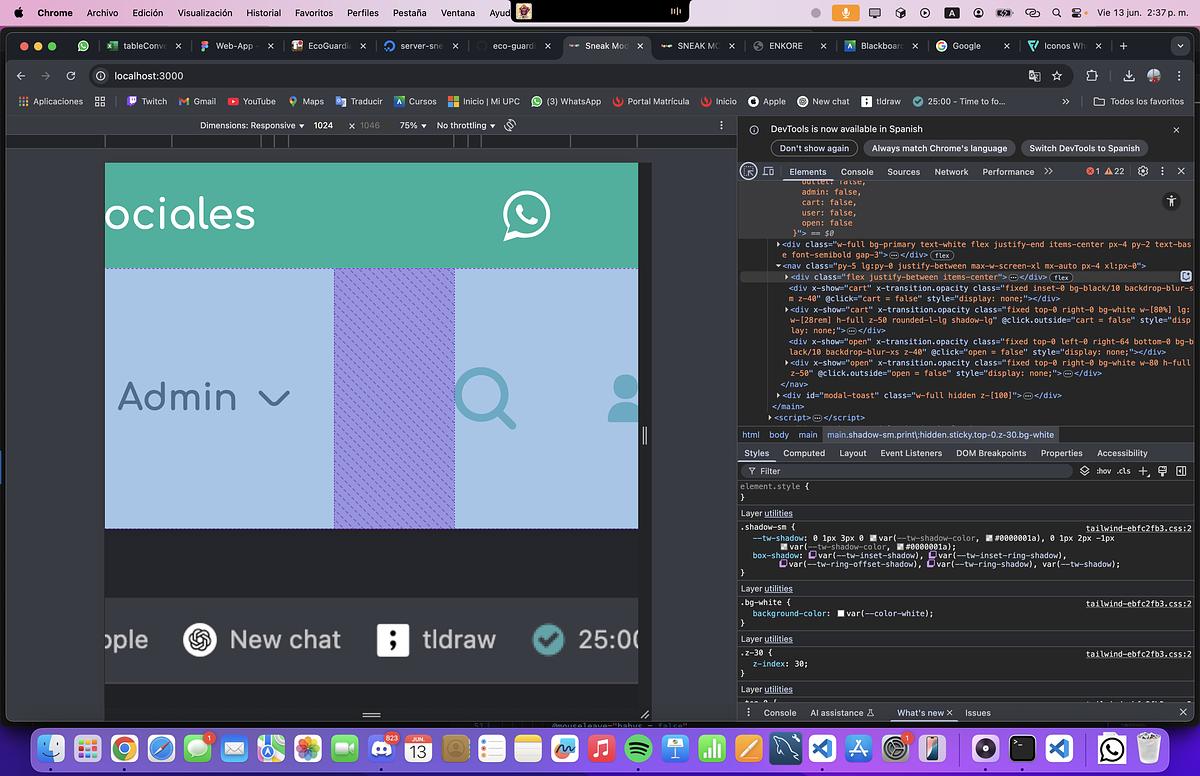Open the Dimensions: Responsive dropdown
Viewport: 1200px width, 776px height.
click(x=252, y=125)
